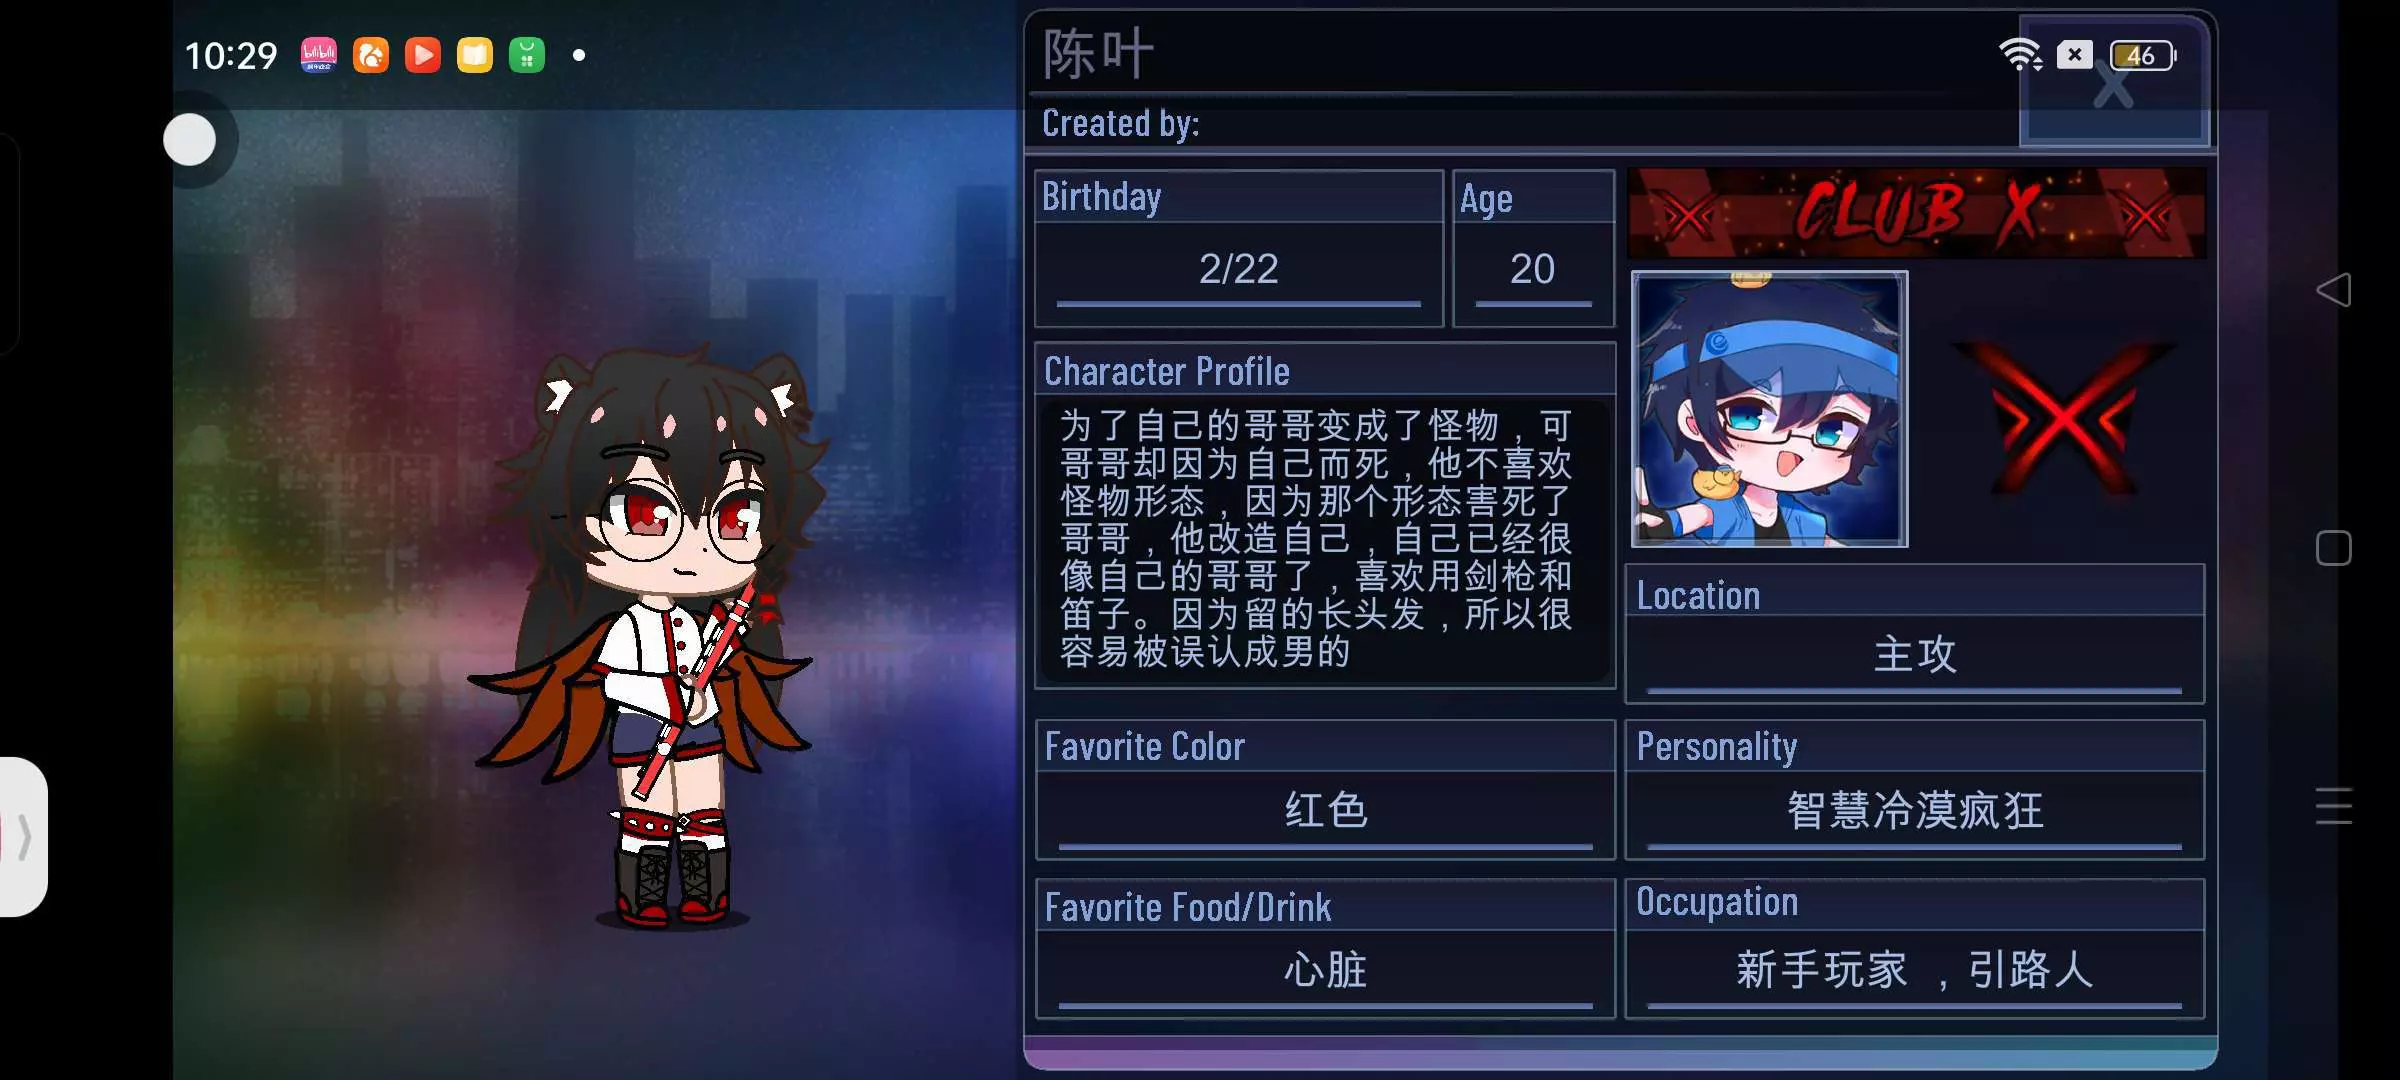Edit the Favorite Color field 红色
The image size is (2400, 1080).
coord(1325,812)
